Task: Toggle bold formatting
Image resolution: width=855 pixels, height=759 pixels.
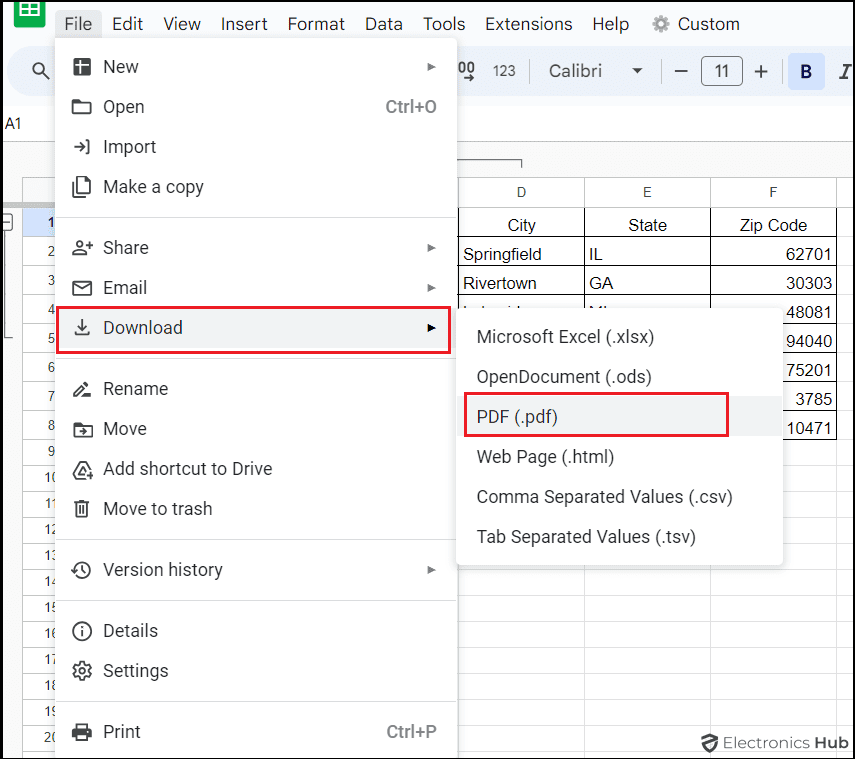Action: pos(806,71)
